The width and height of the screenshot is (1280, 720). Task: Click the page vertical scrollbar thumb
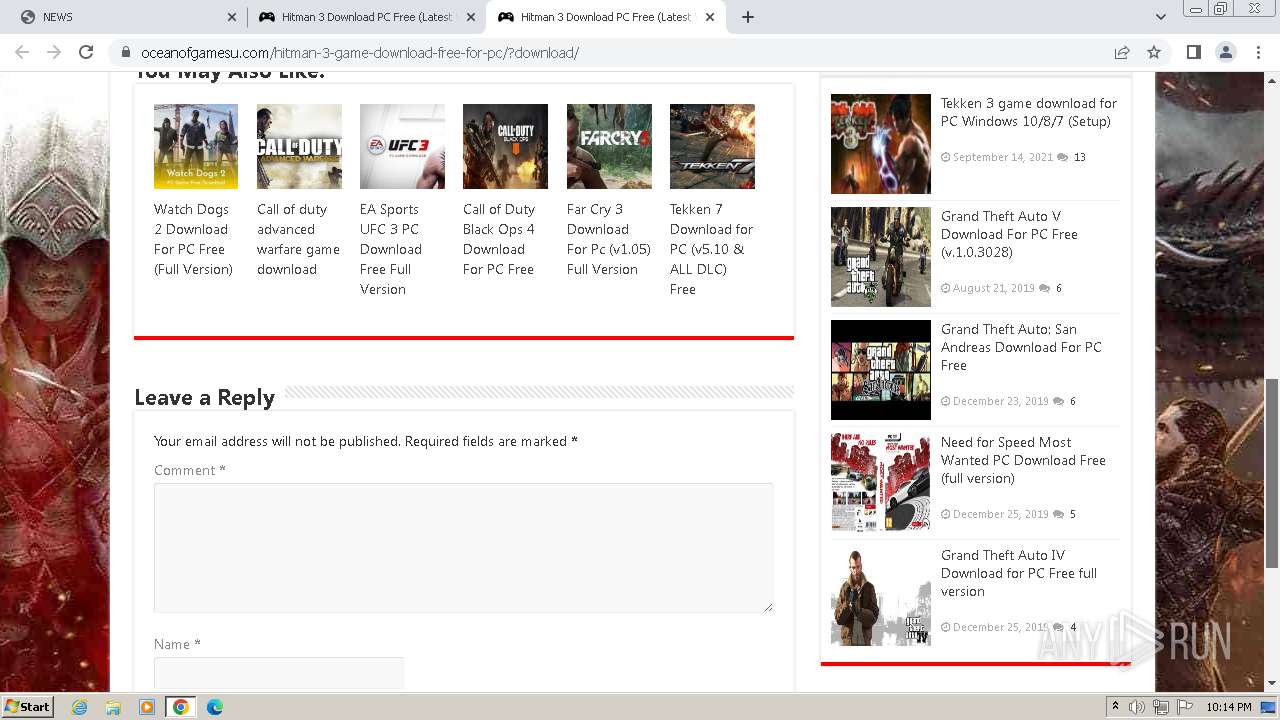(1272, 473)
